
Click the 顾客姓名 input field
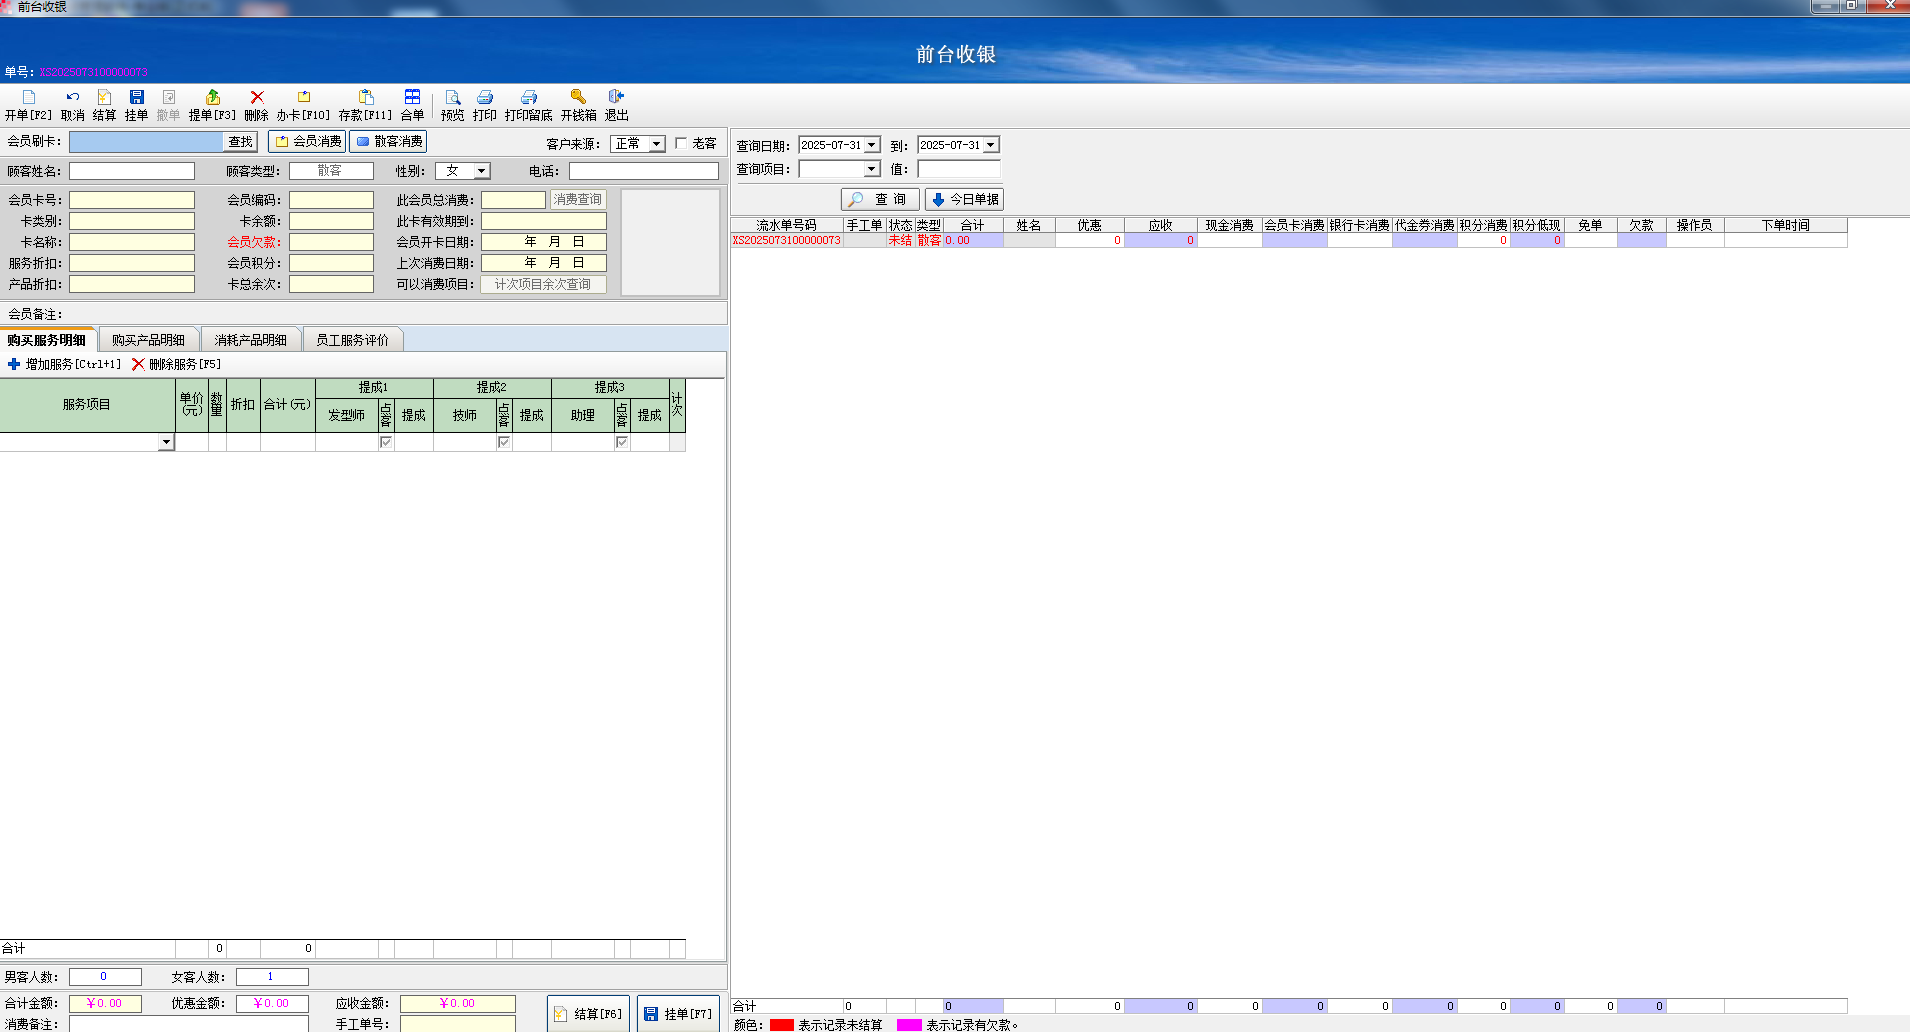[132, 171]
